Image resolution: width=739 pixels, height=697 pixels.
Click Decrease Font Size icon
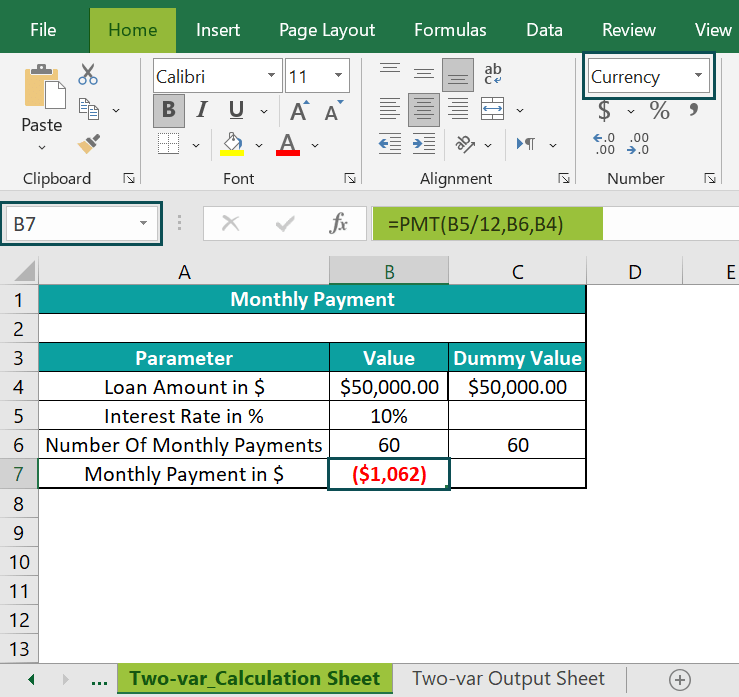click(334, 110)
